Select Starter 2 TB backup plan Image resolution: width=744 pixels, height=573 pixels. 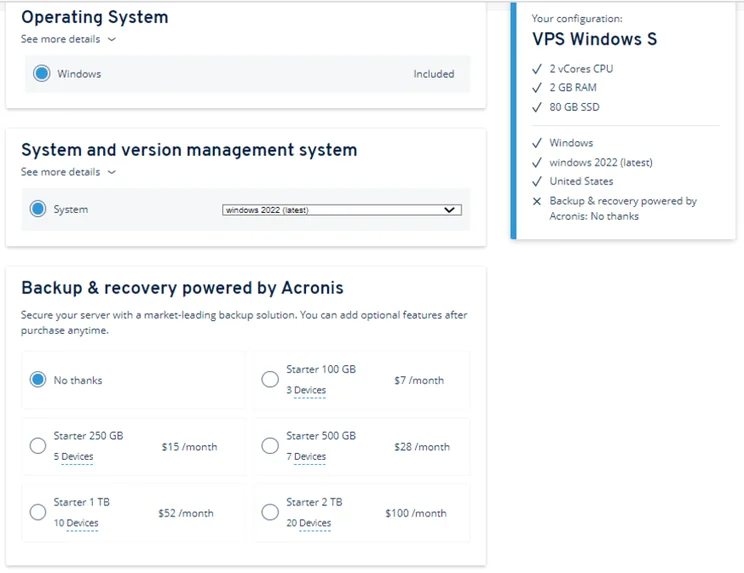[270, 512]
